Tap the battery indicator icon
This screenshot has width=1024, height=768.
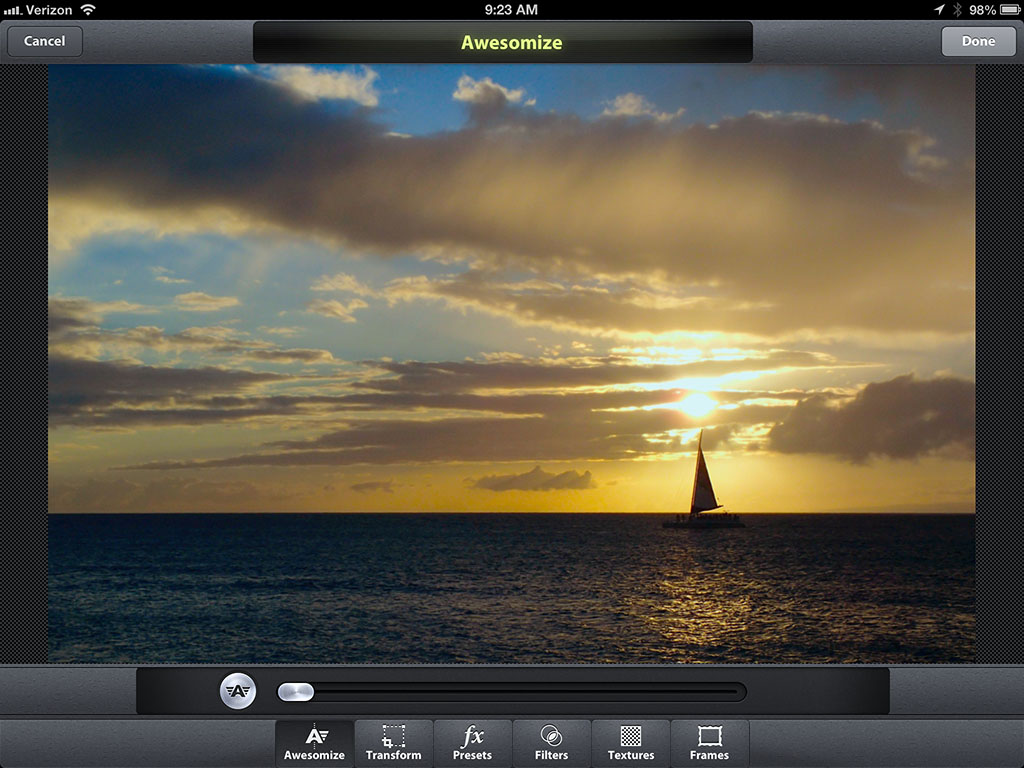click(1009, 9)
